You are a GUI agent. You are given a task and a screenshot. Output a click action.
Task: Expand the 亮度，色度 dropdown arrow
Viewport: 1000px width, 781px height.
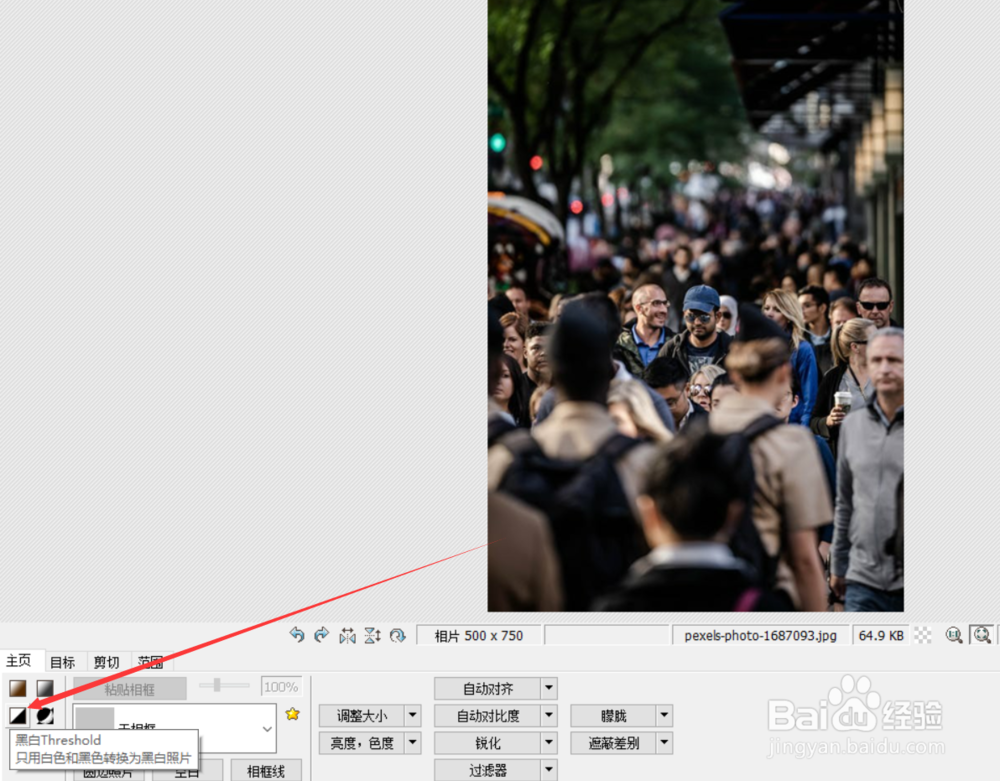coord(413,743)
